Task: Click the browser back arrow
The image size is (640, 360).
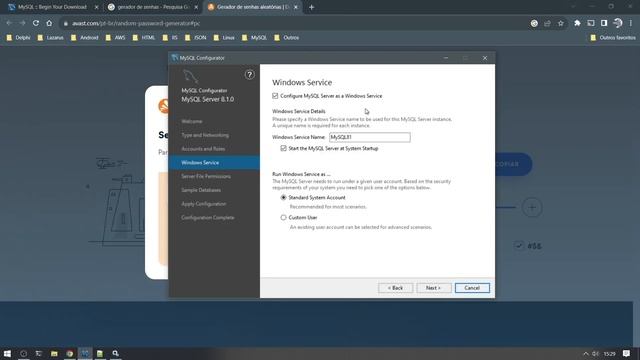Action: click(x=9, y=23)
